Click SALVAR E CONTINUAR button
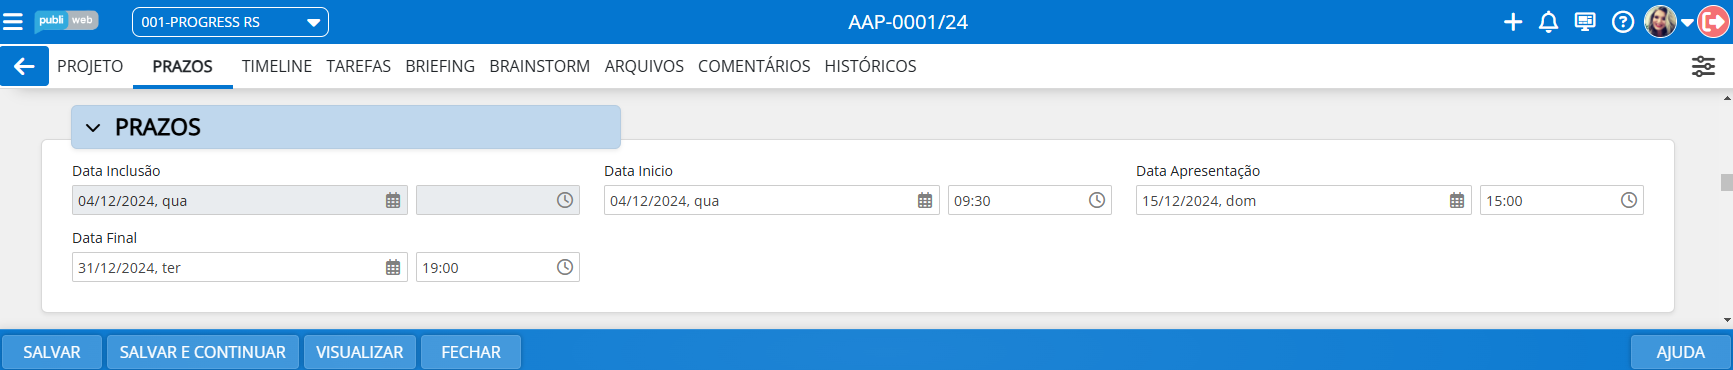The height and width of the screenshot is (370, 1733). (x=203, y=352)
